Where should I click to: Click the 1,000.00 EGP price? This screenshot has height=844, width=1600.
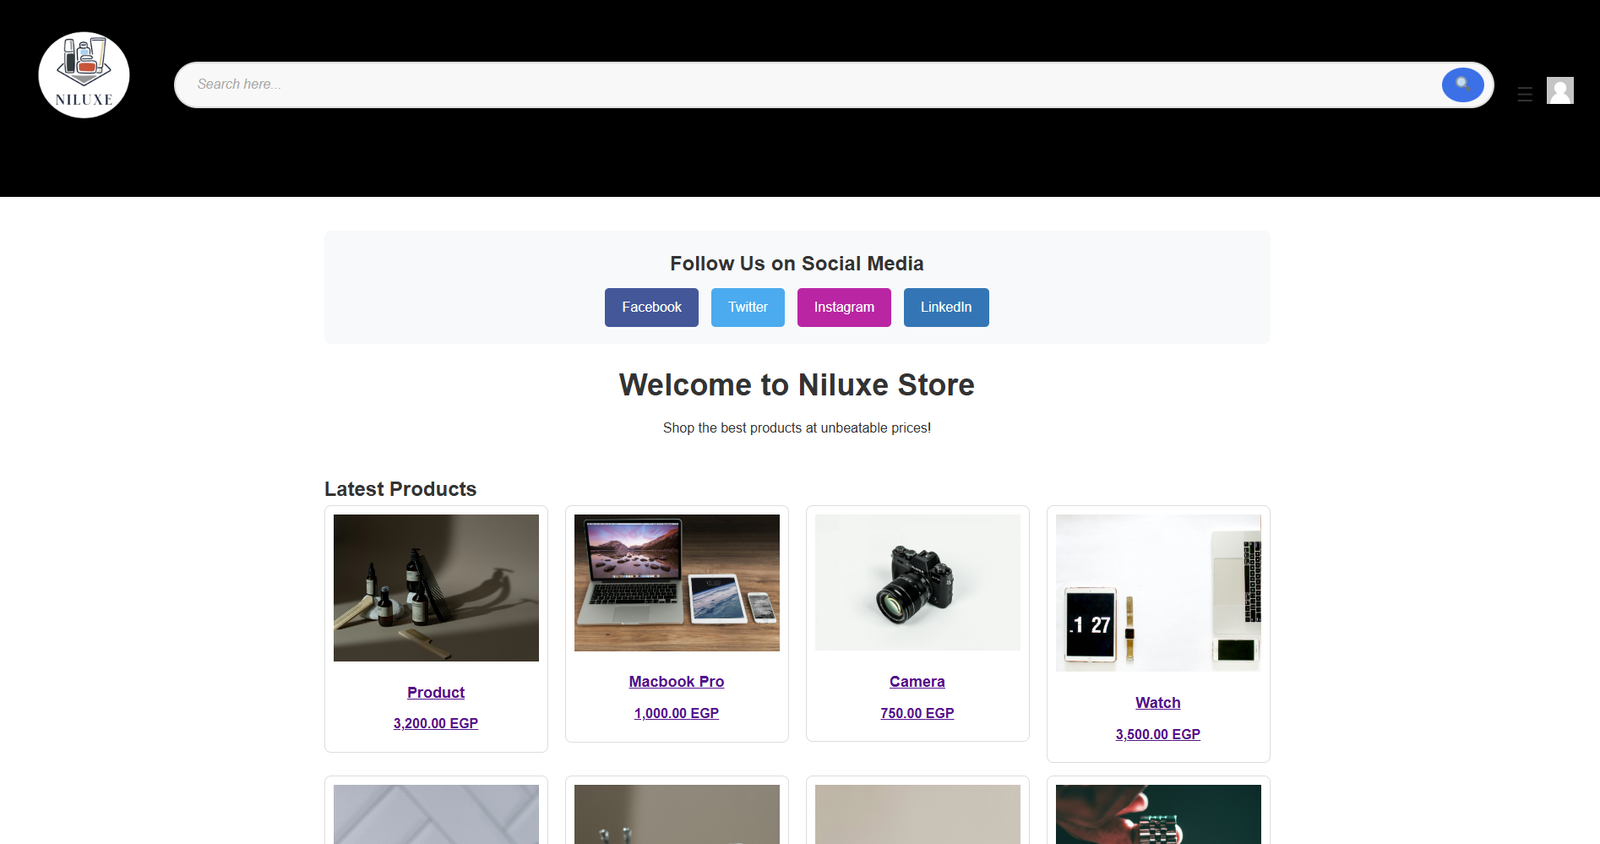(677, 713)
